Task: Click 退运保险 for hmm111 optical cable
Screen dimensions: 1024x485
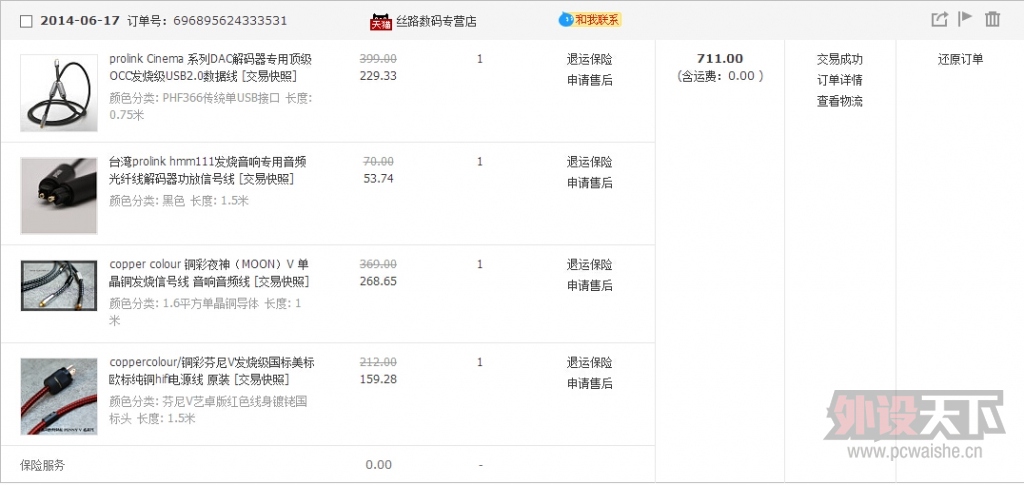Action: click(x=590, y=162)
